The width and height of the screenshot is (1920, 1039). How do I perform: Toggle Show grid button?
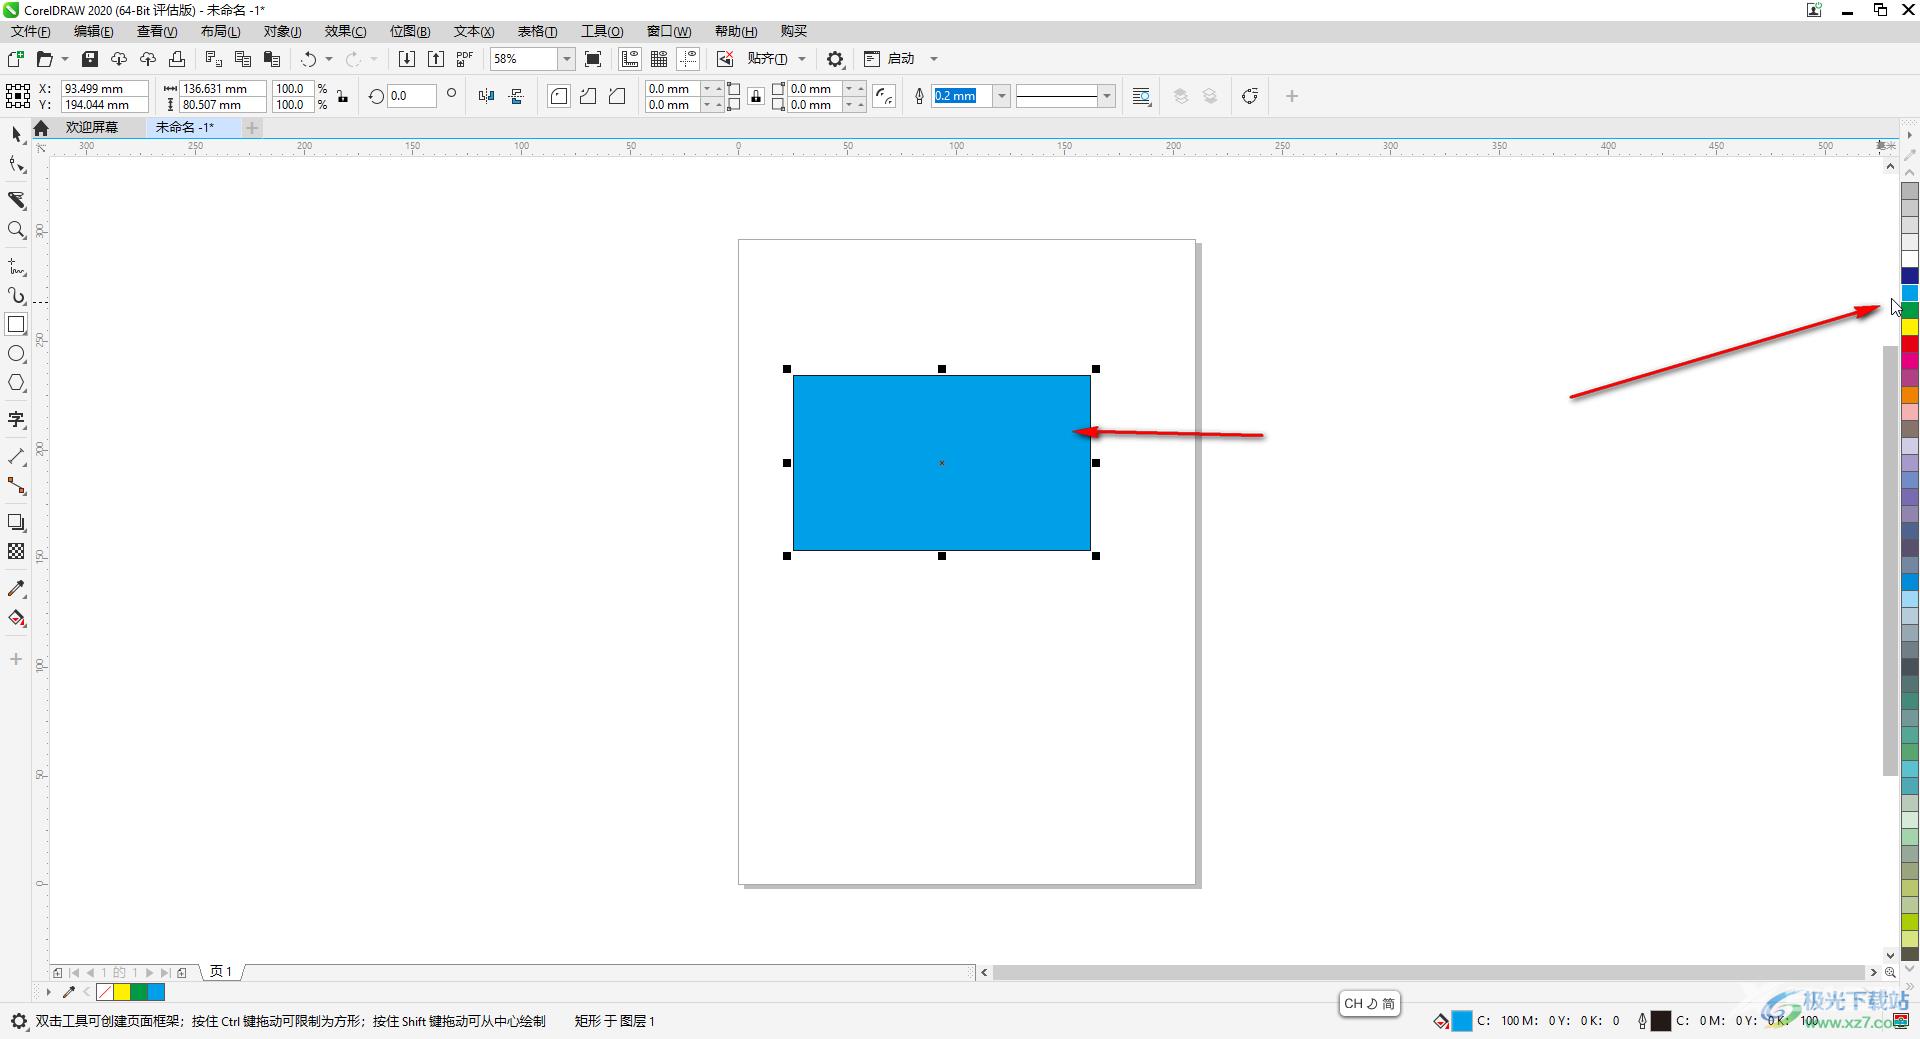point(659,59)
